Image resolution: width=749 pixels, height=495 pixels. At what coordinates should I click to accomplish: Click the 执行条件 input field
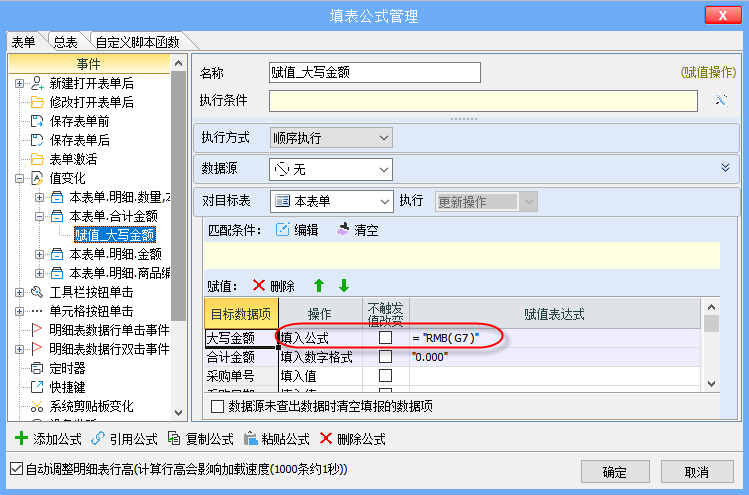pos(483,101)
